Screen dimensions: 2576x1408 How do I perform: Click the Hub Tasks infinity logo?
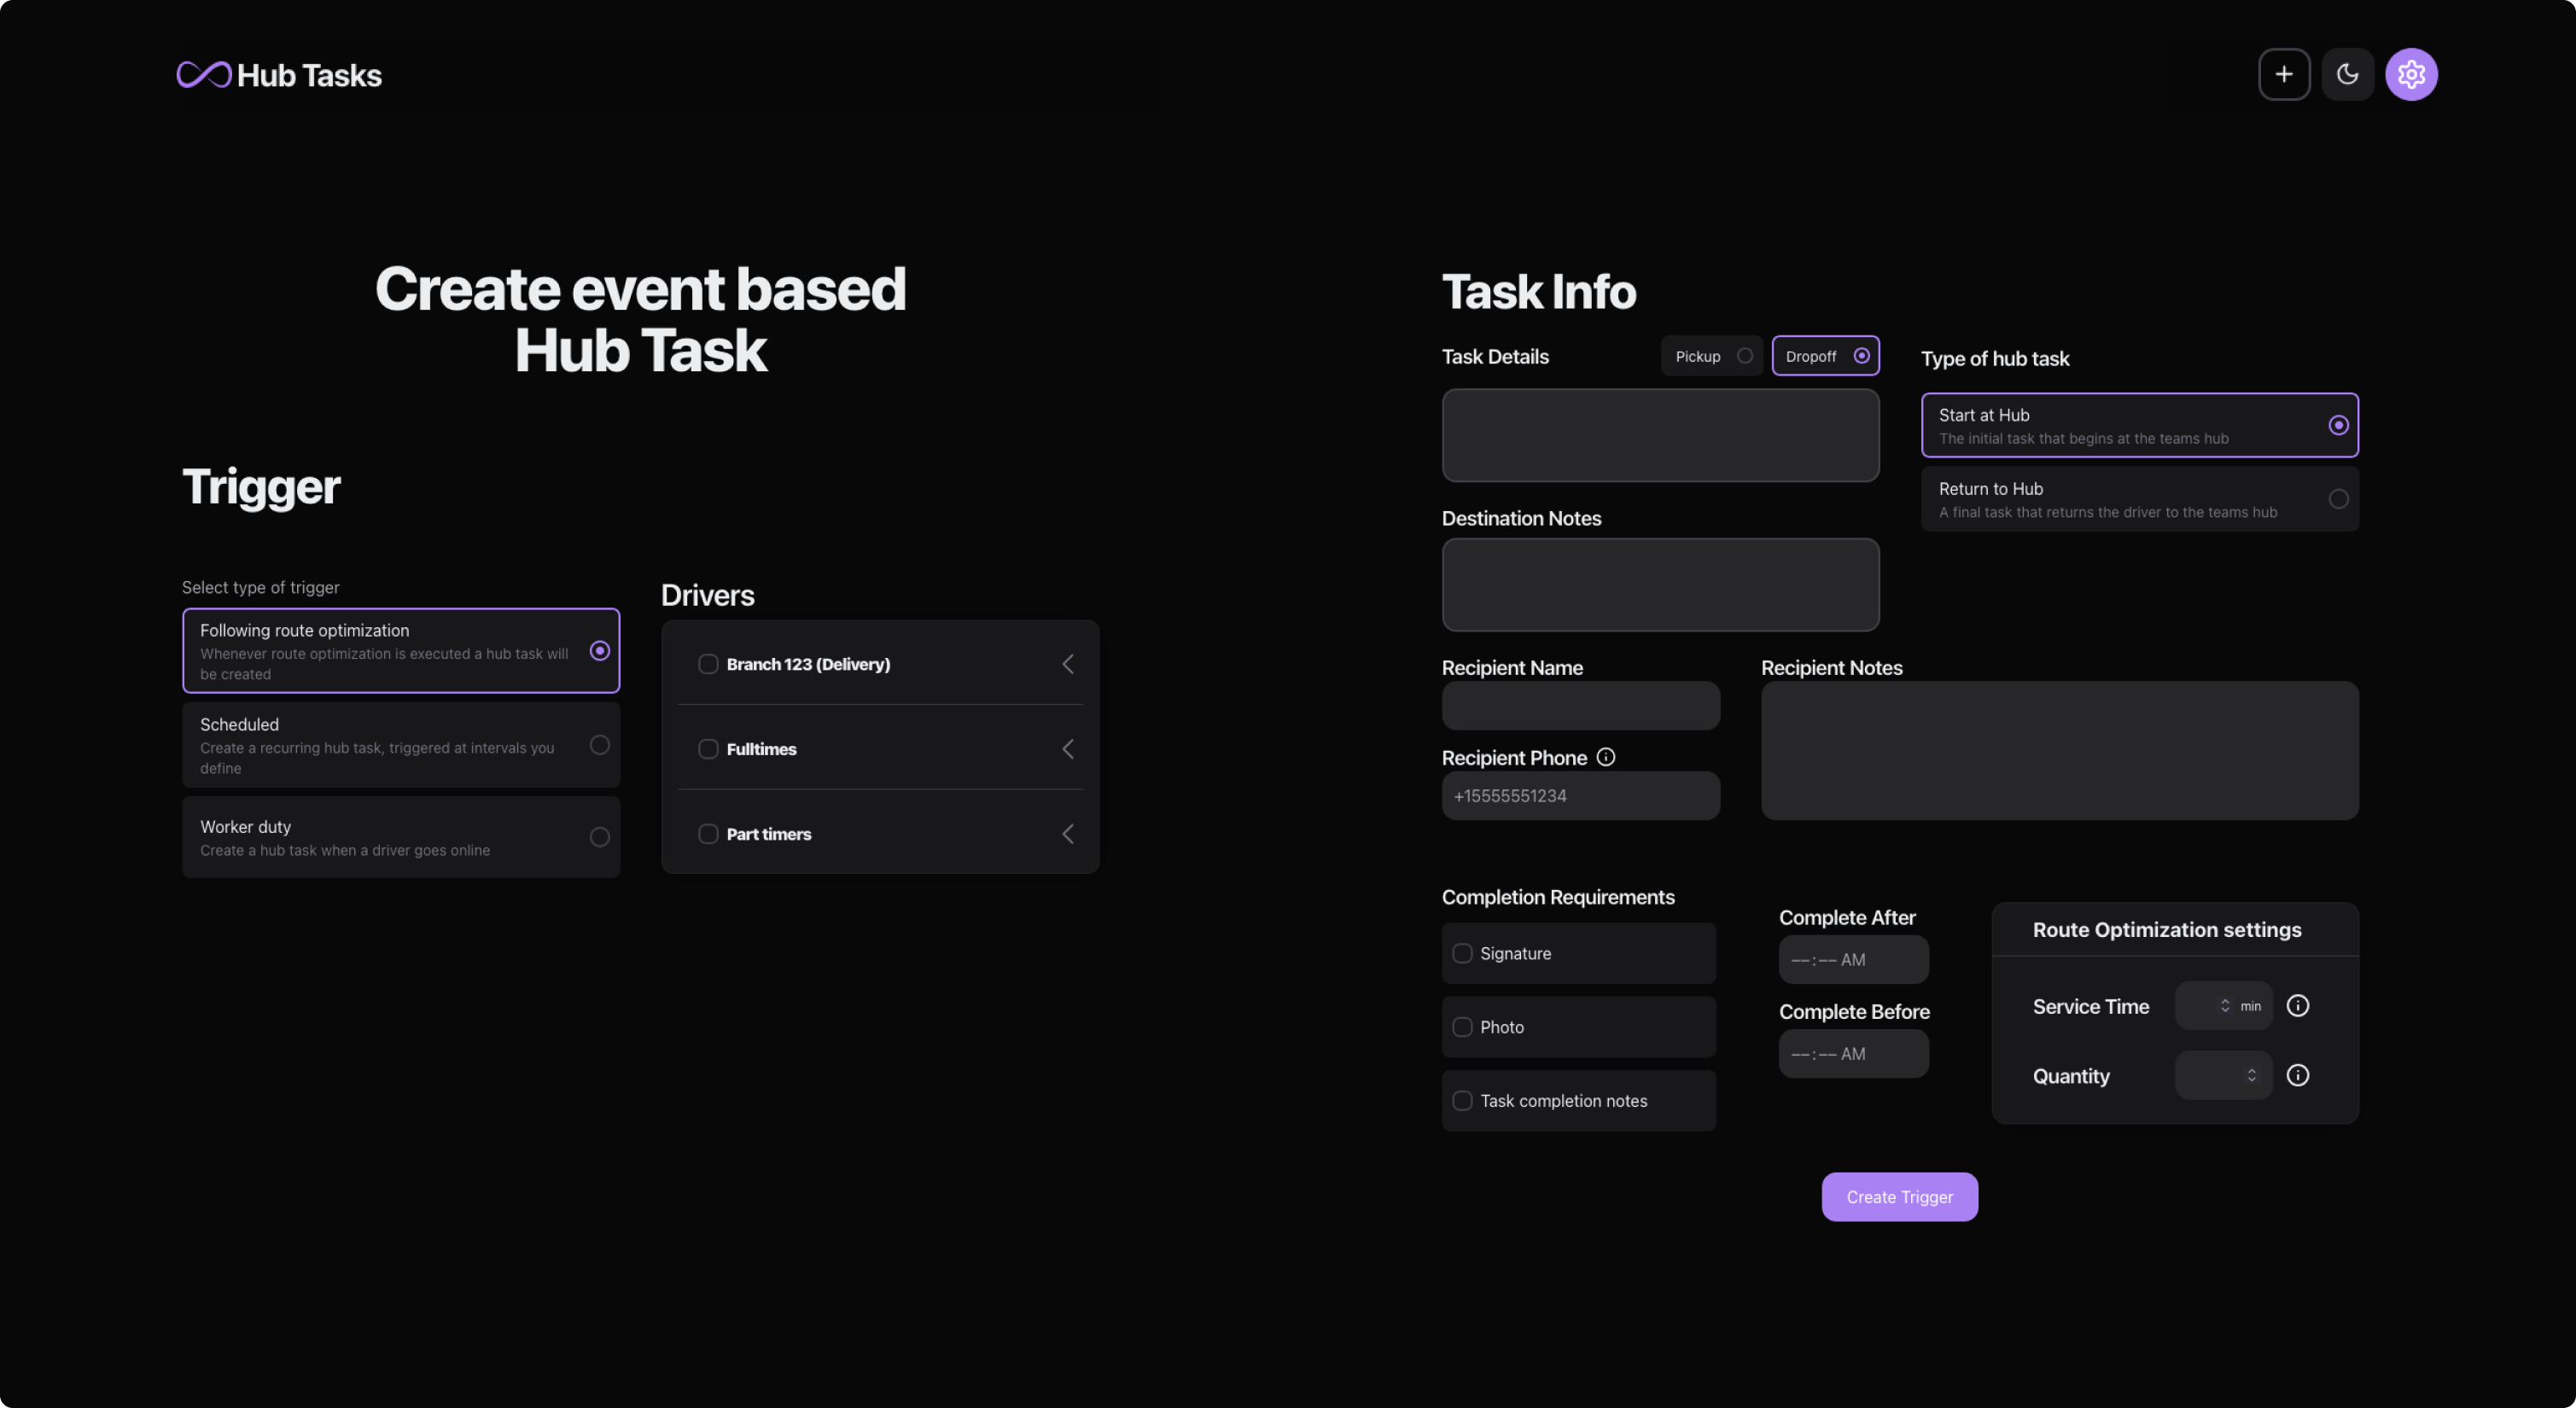(x=204, y=74)
